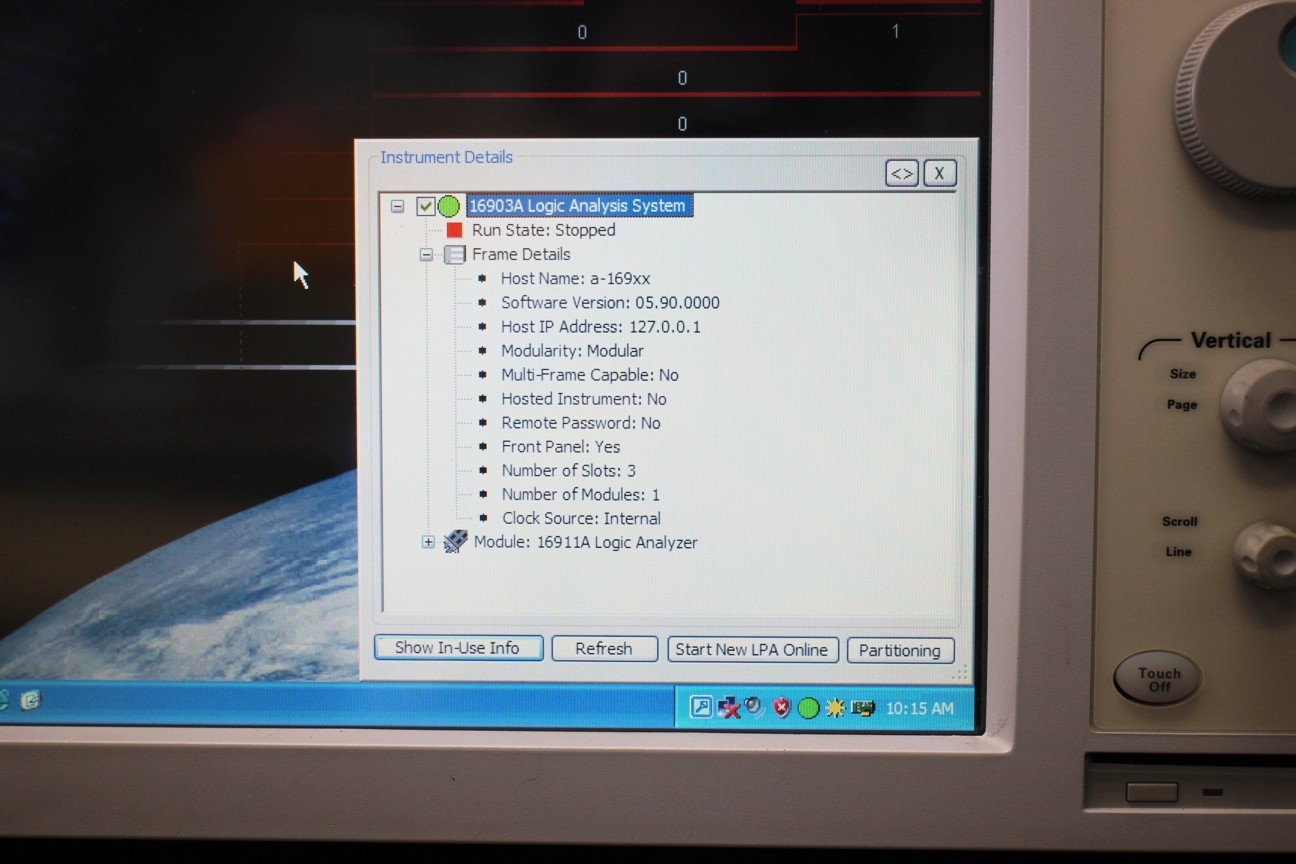The width and height of the screenshot is (1296, 864).
Task: Collapse the Frame Details node
Action: (x=427, y=254)
